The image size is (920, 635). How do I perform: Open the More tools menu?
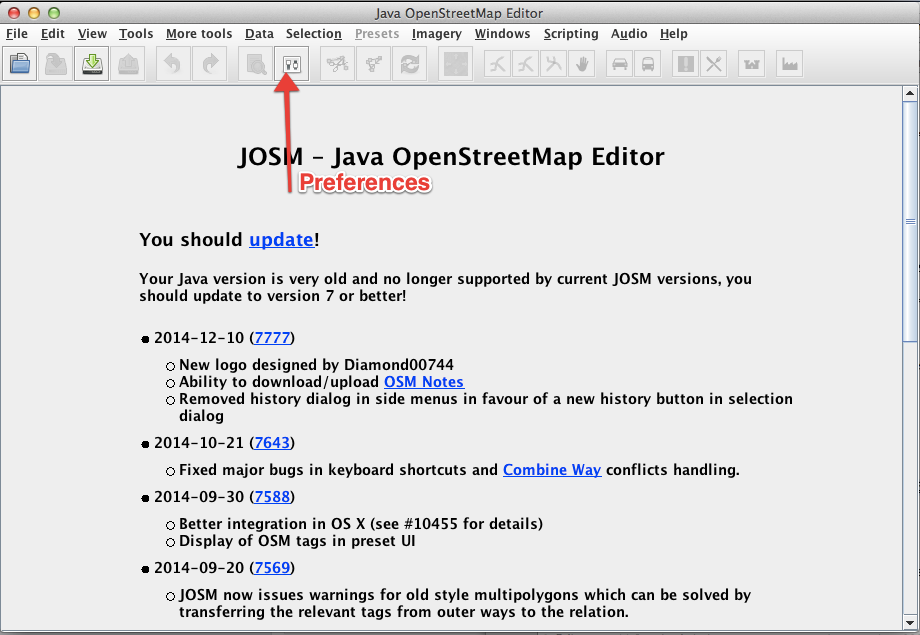point(199,34)
